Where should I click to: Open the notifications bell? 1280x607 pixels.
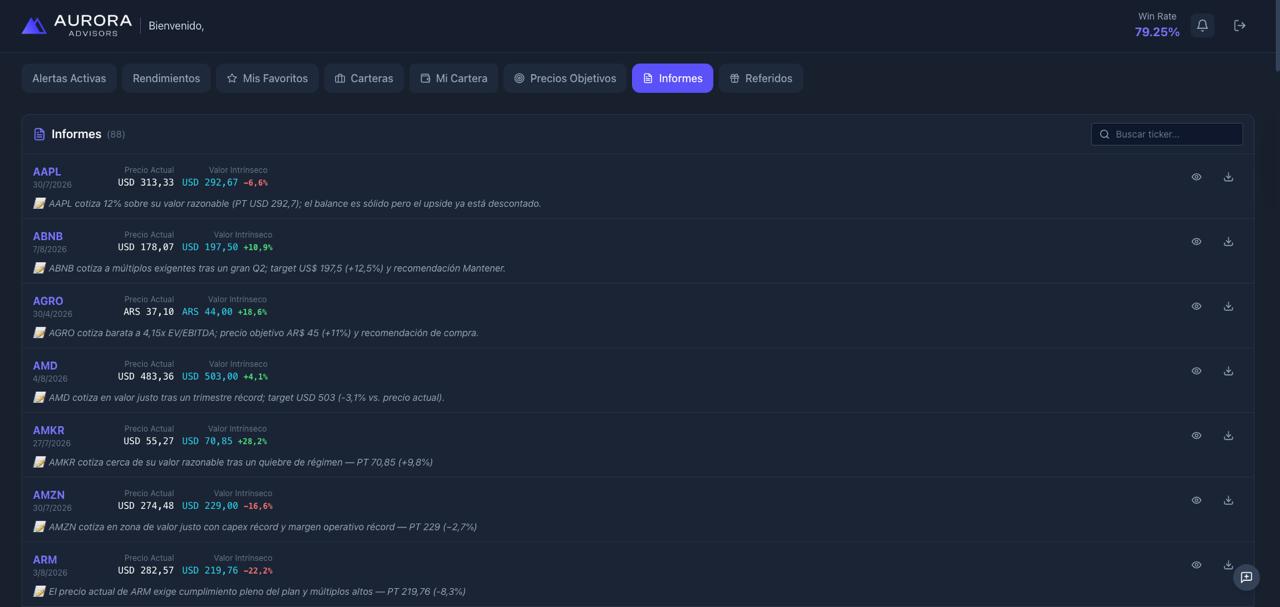[1202, 26]
